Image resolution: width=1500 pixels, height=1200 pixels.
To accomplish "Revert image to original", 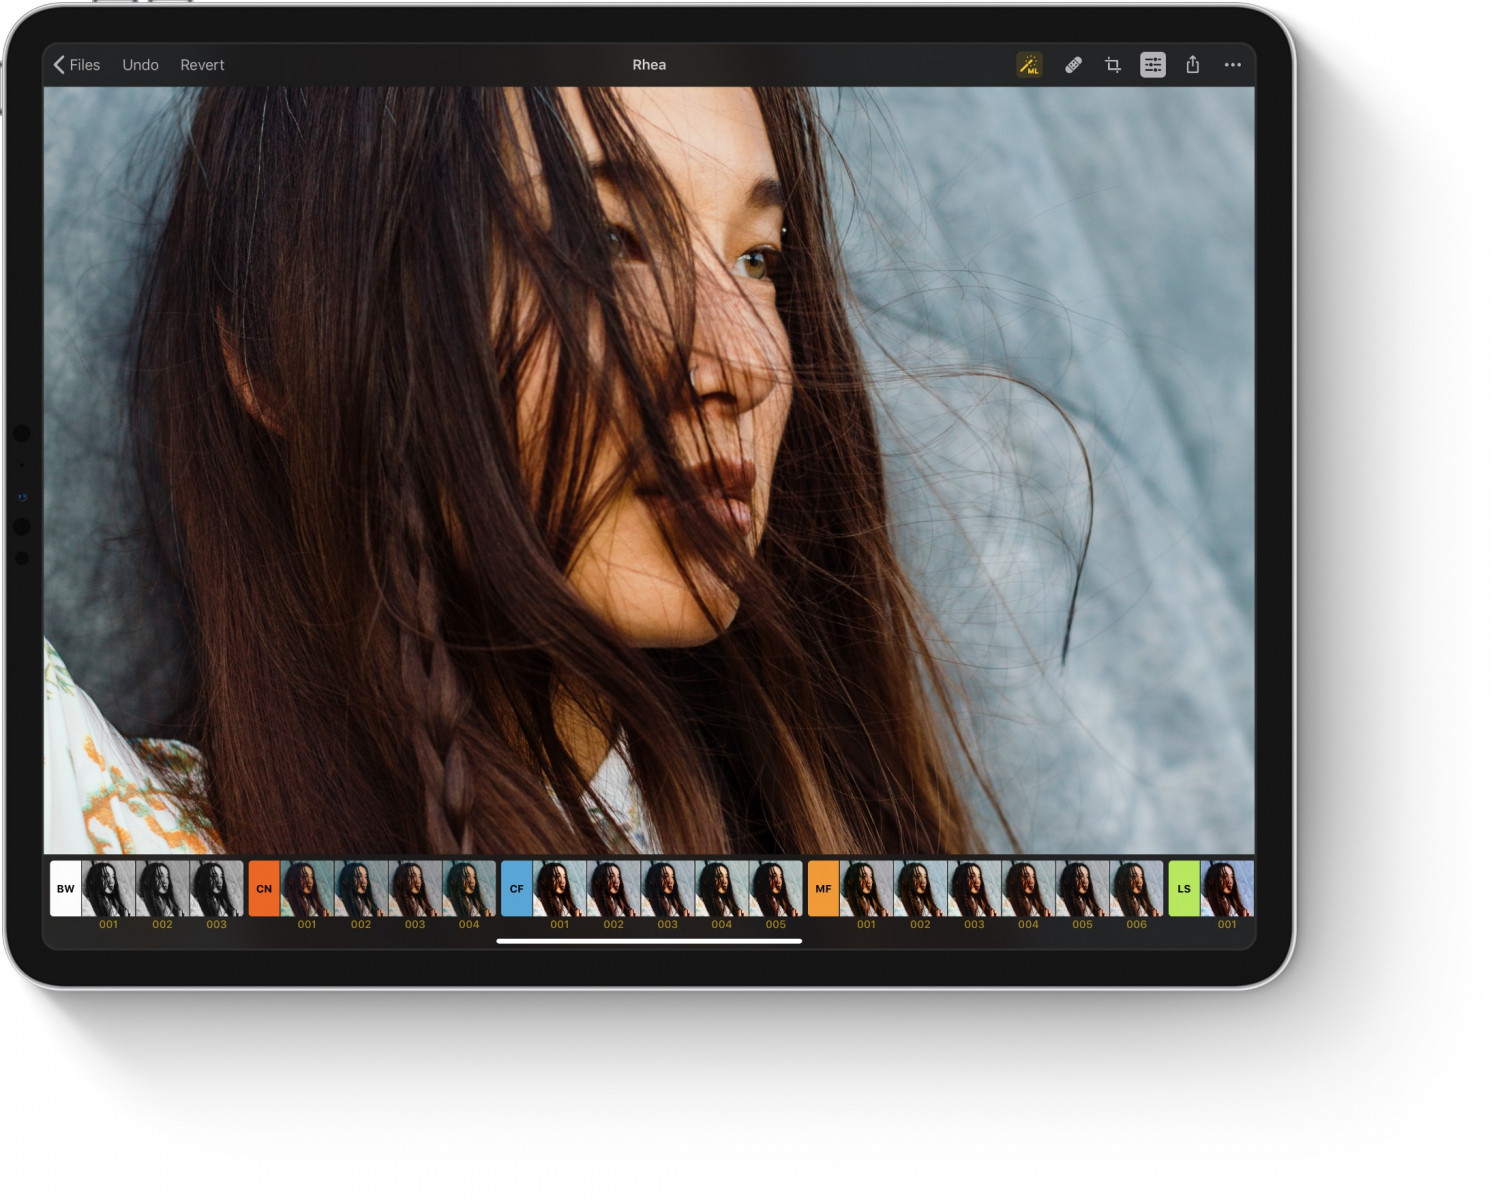I will pyautogui.click(x=202, y=65).
